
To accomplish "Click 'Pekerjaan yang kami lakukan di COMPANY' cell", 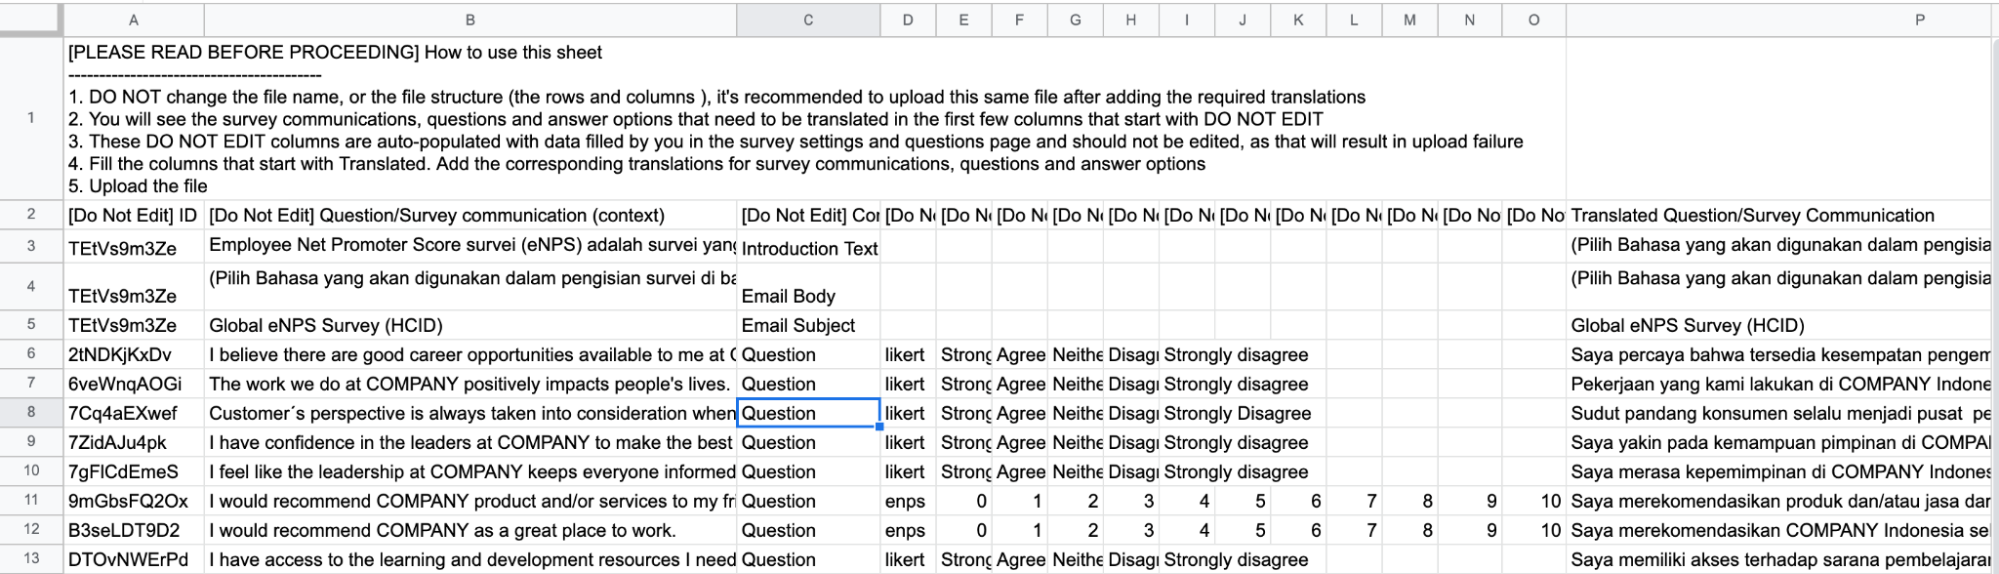I will click(1780, 384).
